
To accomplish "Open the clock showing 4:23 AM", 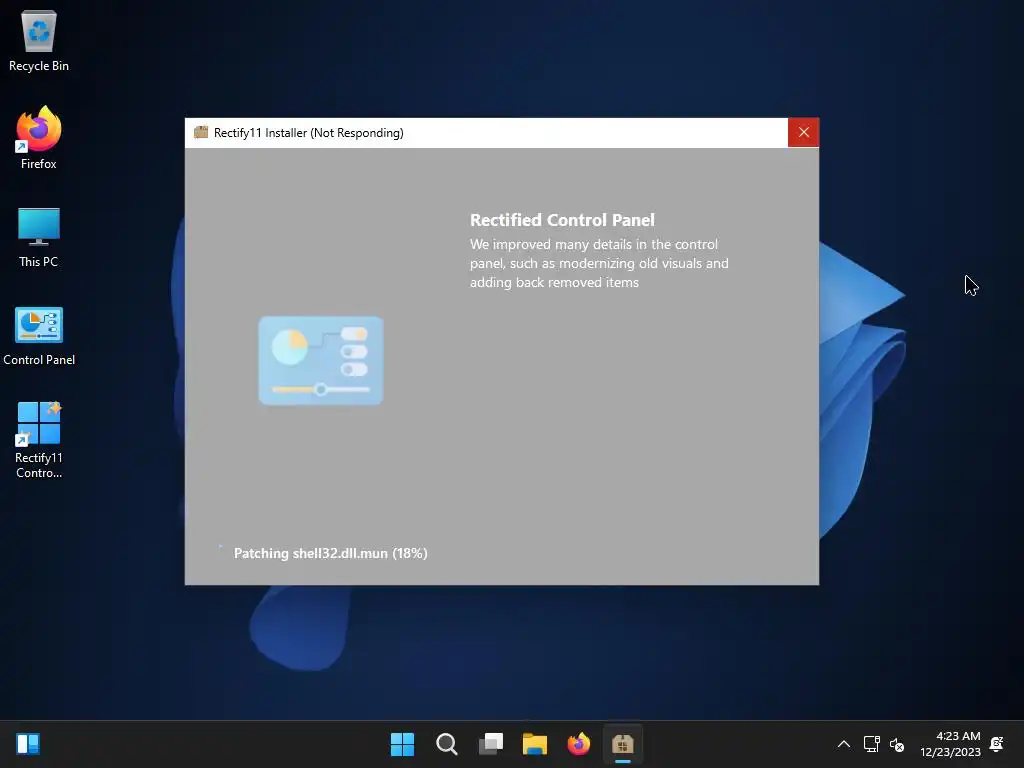I will pos(950,744).
